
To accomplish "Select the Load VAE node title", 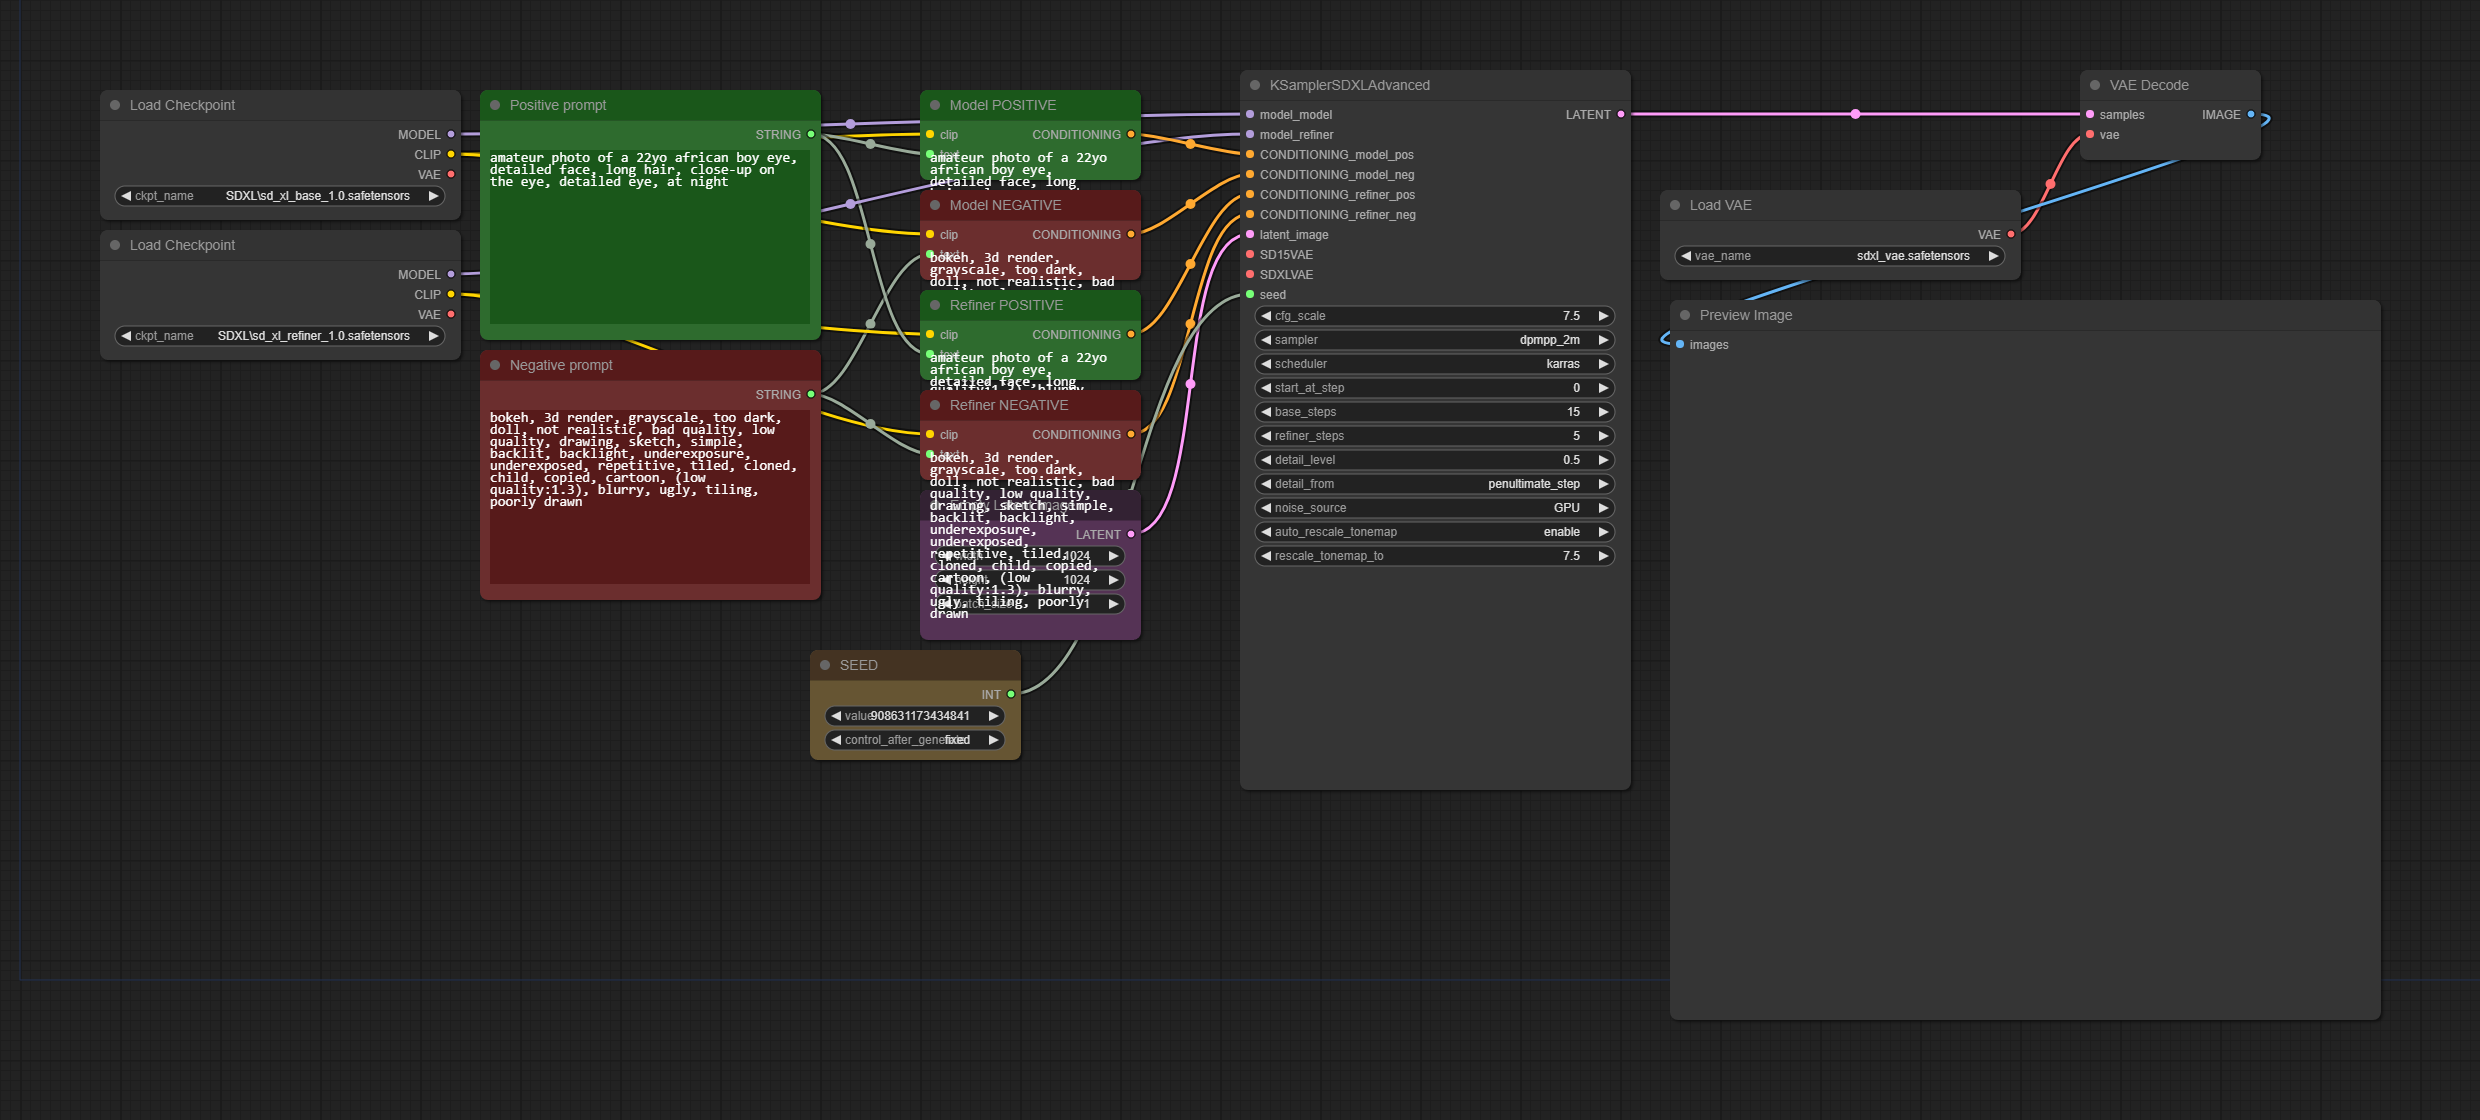I will 1721,205.
